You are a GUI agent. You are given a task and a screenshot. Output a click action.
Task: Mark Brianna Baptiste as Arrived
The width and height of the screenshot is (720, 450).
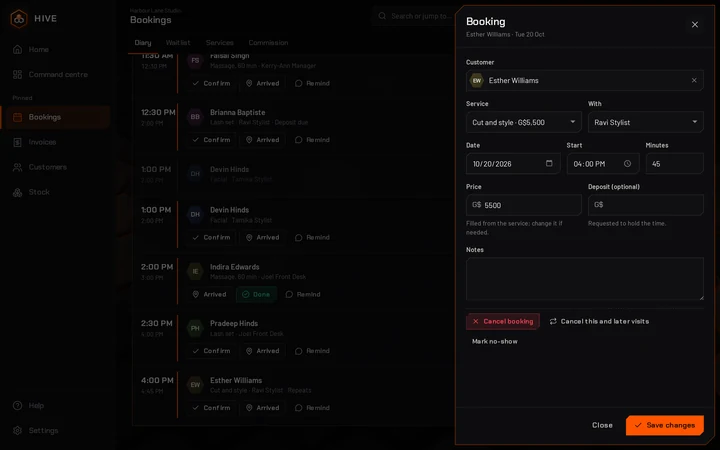pos(263,140)
